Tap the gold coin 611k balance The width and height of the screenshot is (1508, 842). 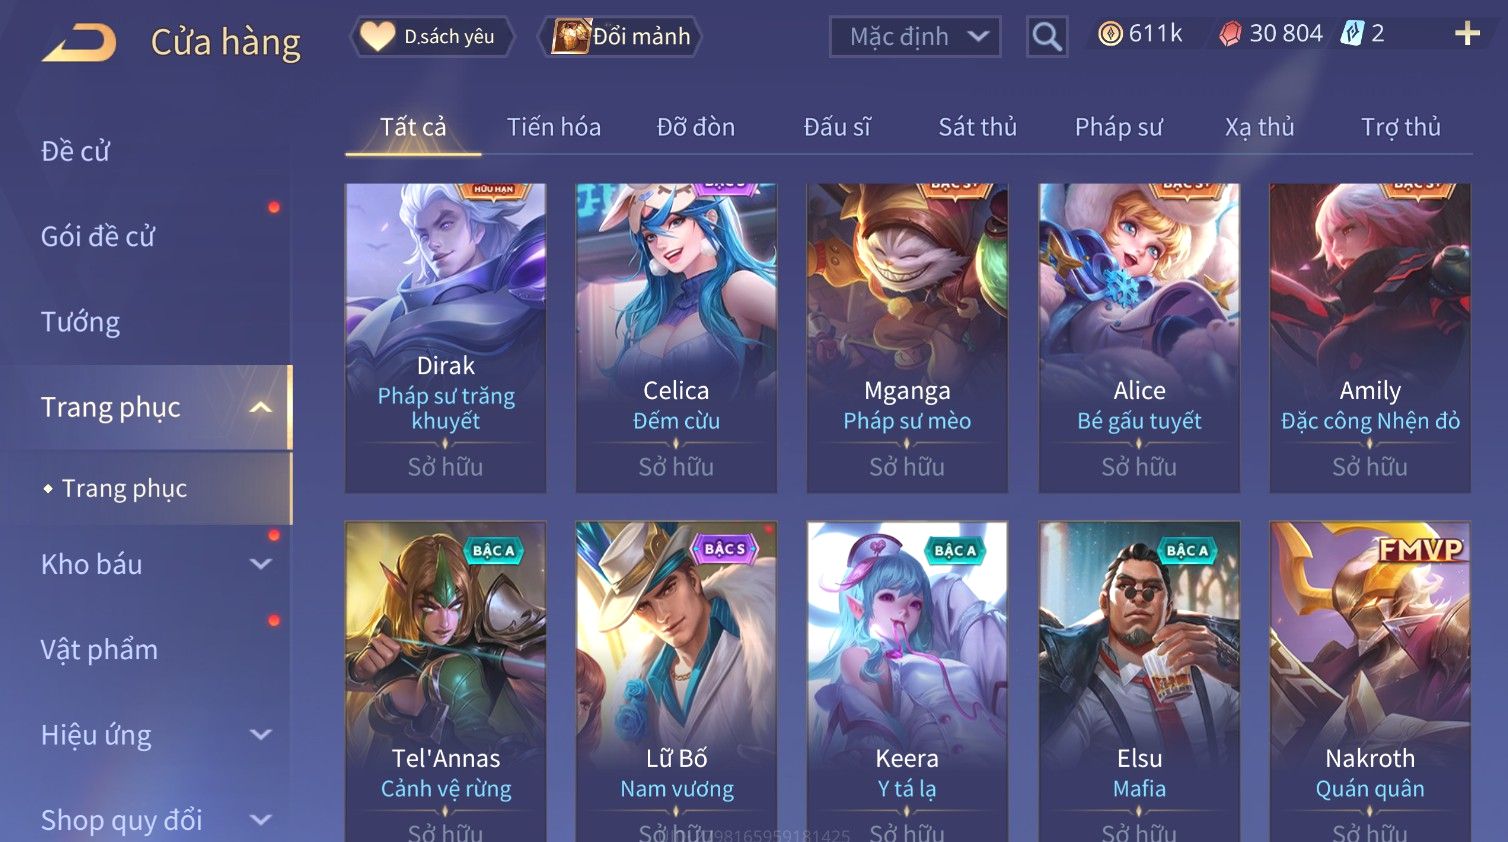pyautogui.click(x=1140, y=34)
